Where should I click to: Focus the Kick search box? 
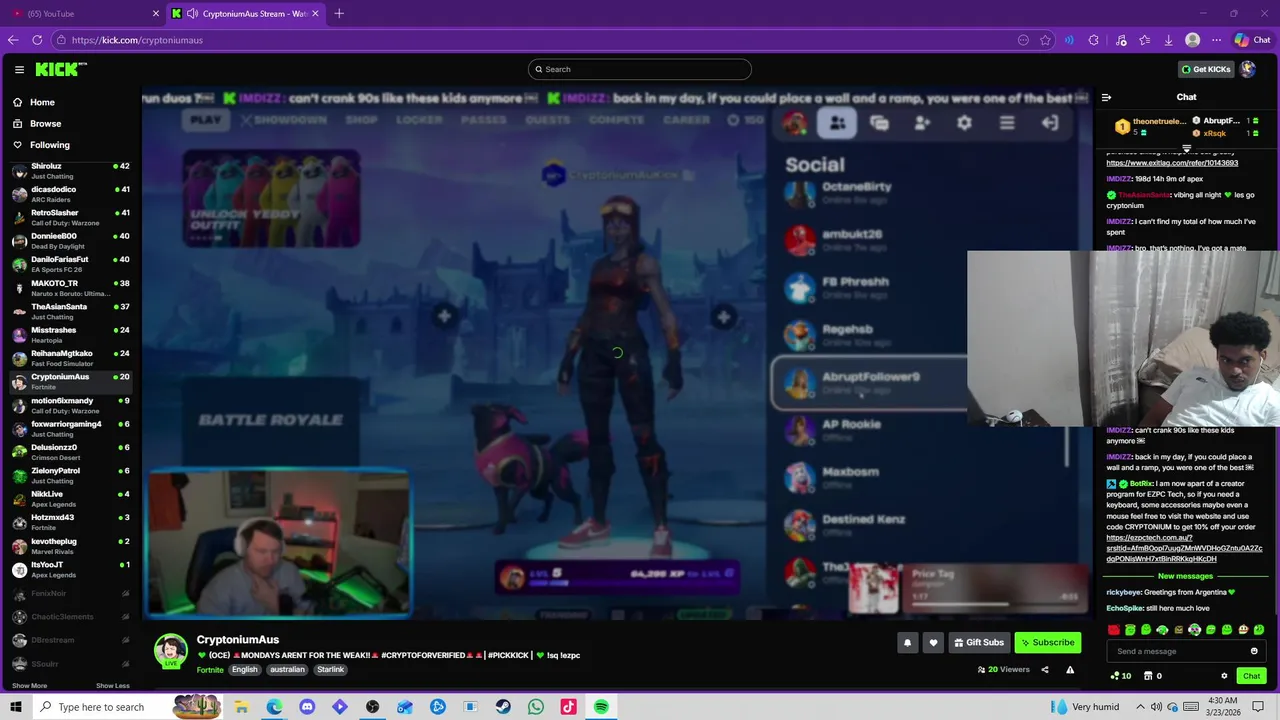(x=640, y=69)
